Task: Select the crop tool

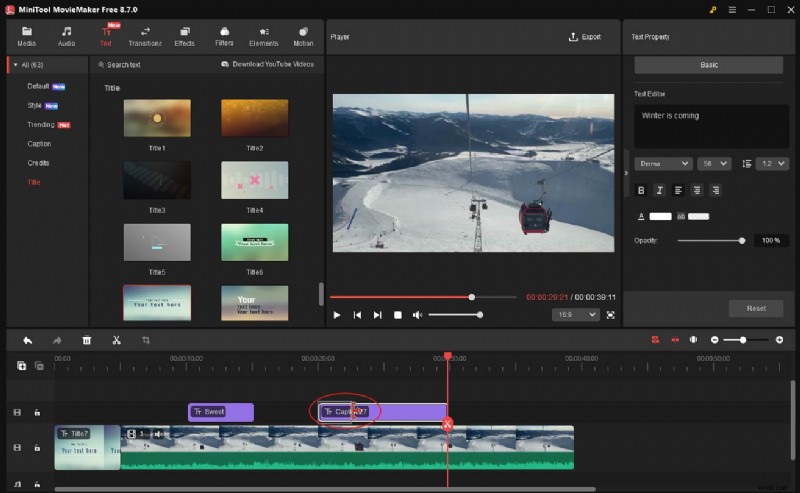Action: coord(146,340)
